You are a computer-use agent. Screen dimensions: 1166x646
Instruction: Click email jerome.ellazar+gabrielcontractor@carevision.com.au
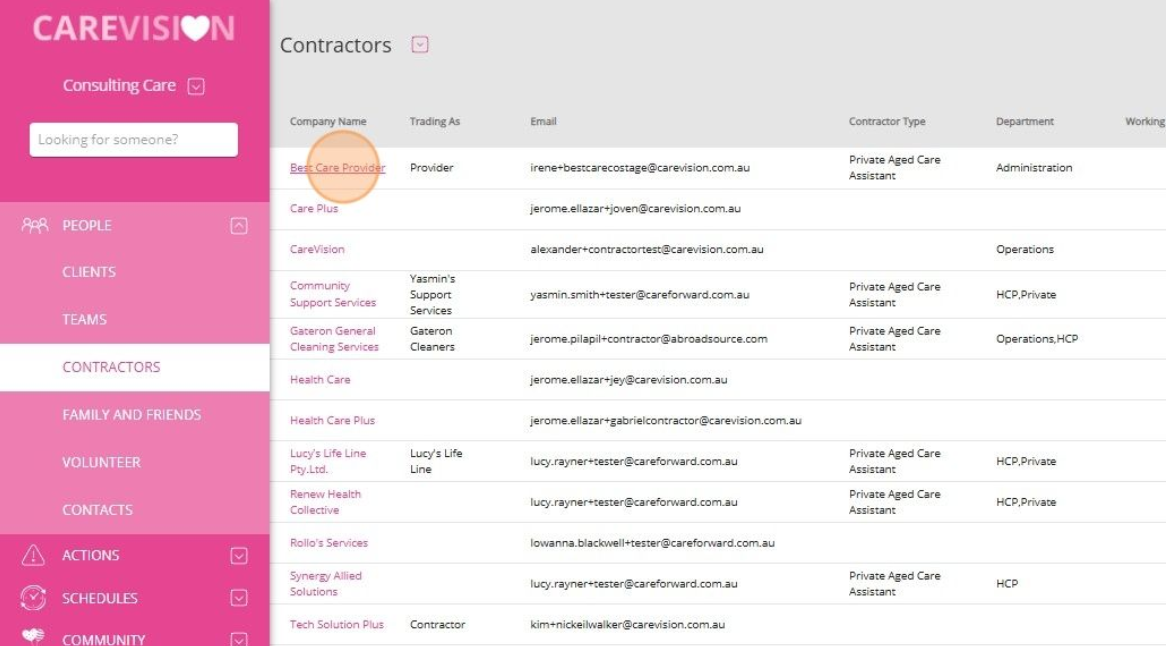click(x=666, y=421)
